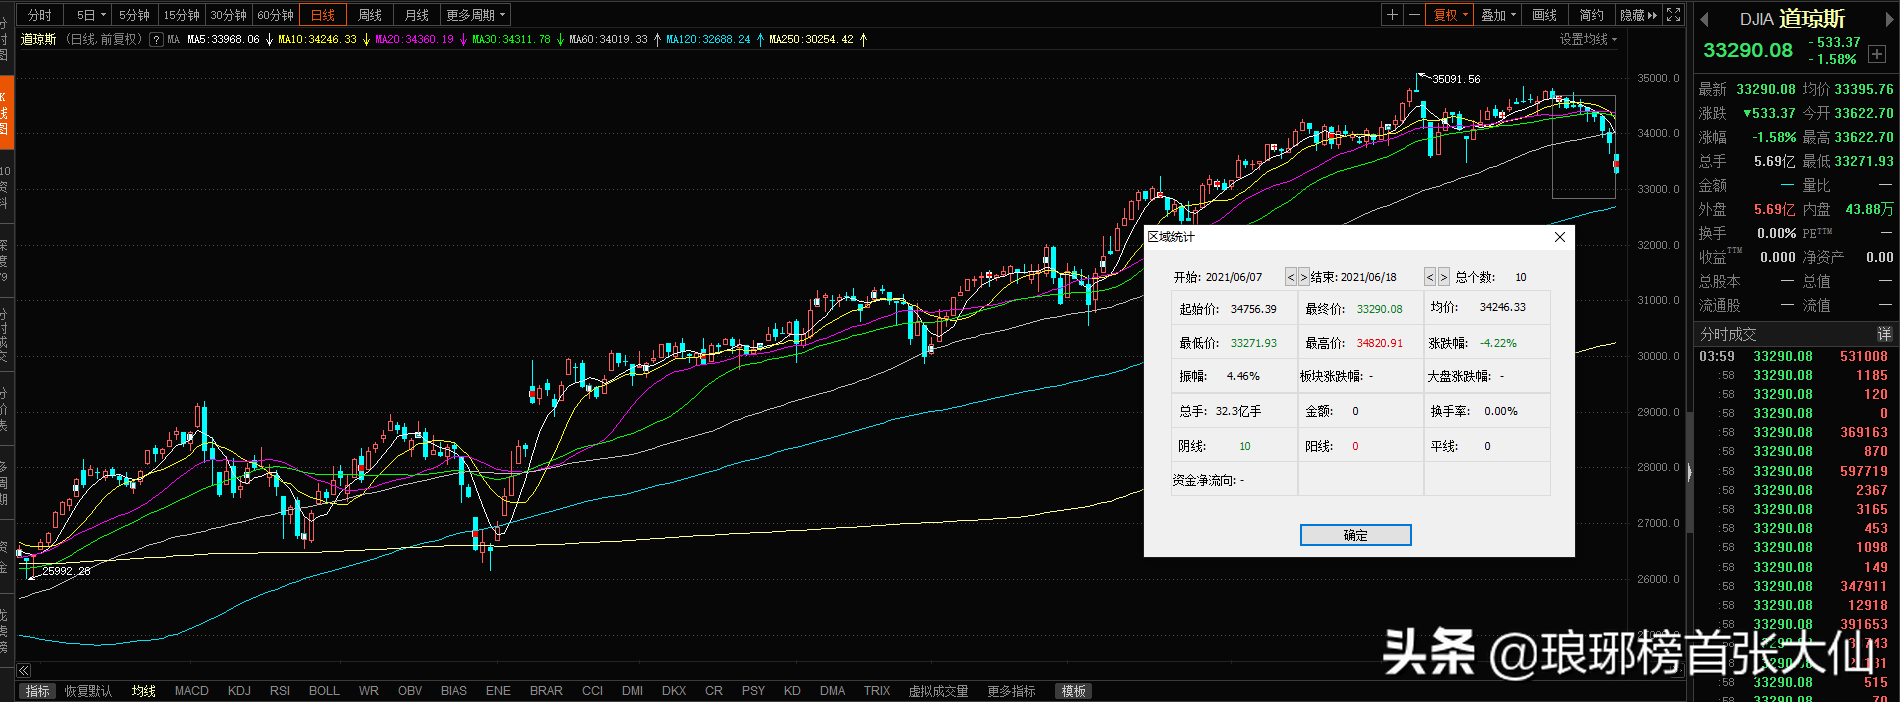
Task: Switch to the 5分钟 period tab
Action: click(x=134, y=15)
